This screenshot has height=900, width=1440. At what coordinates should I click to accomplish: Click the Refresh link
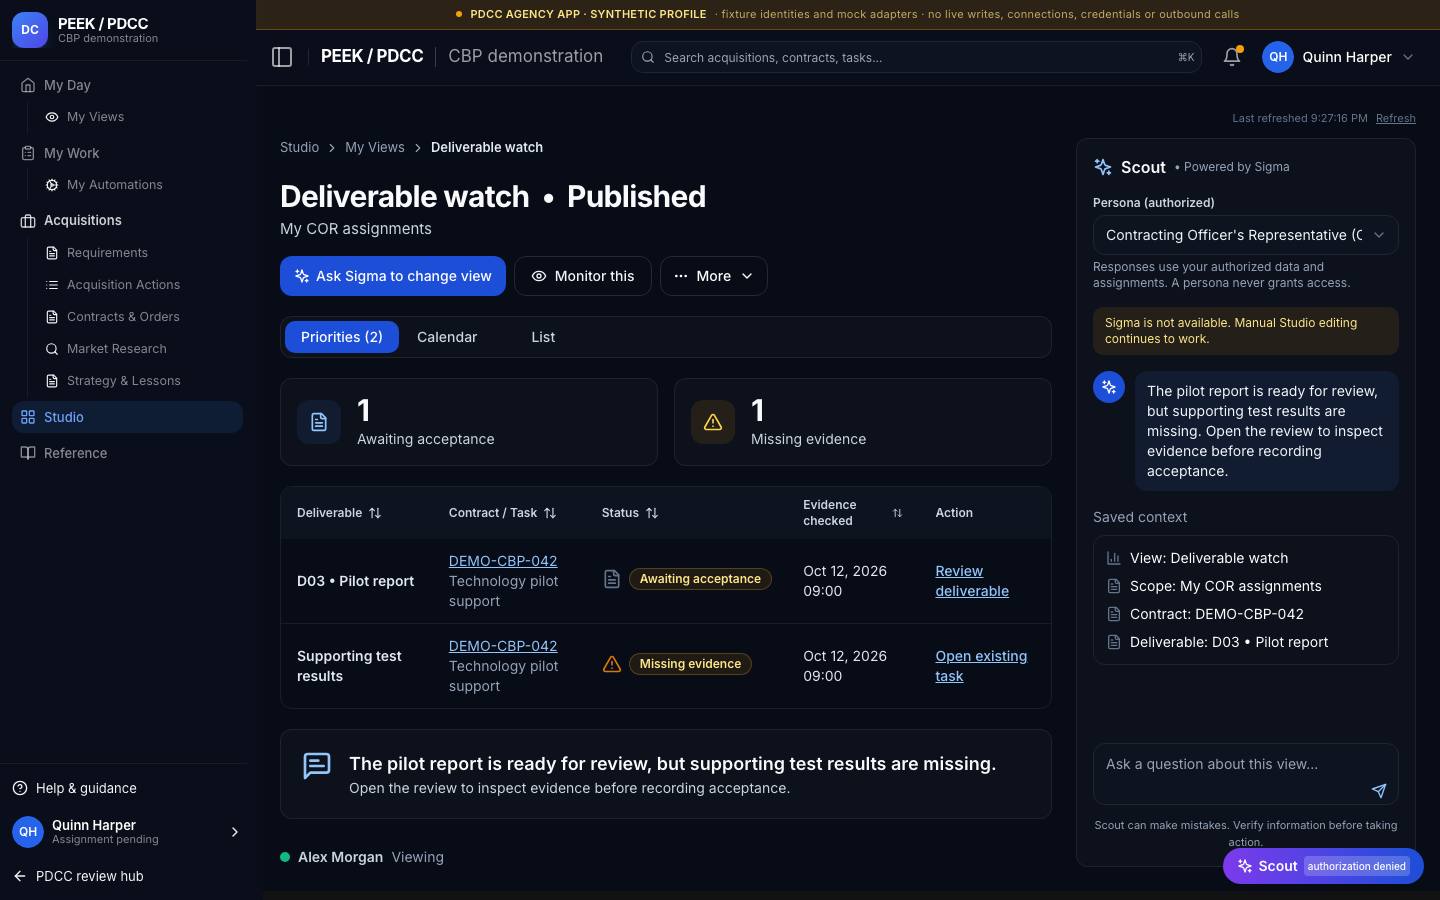click(x=1395, y=118)
